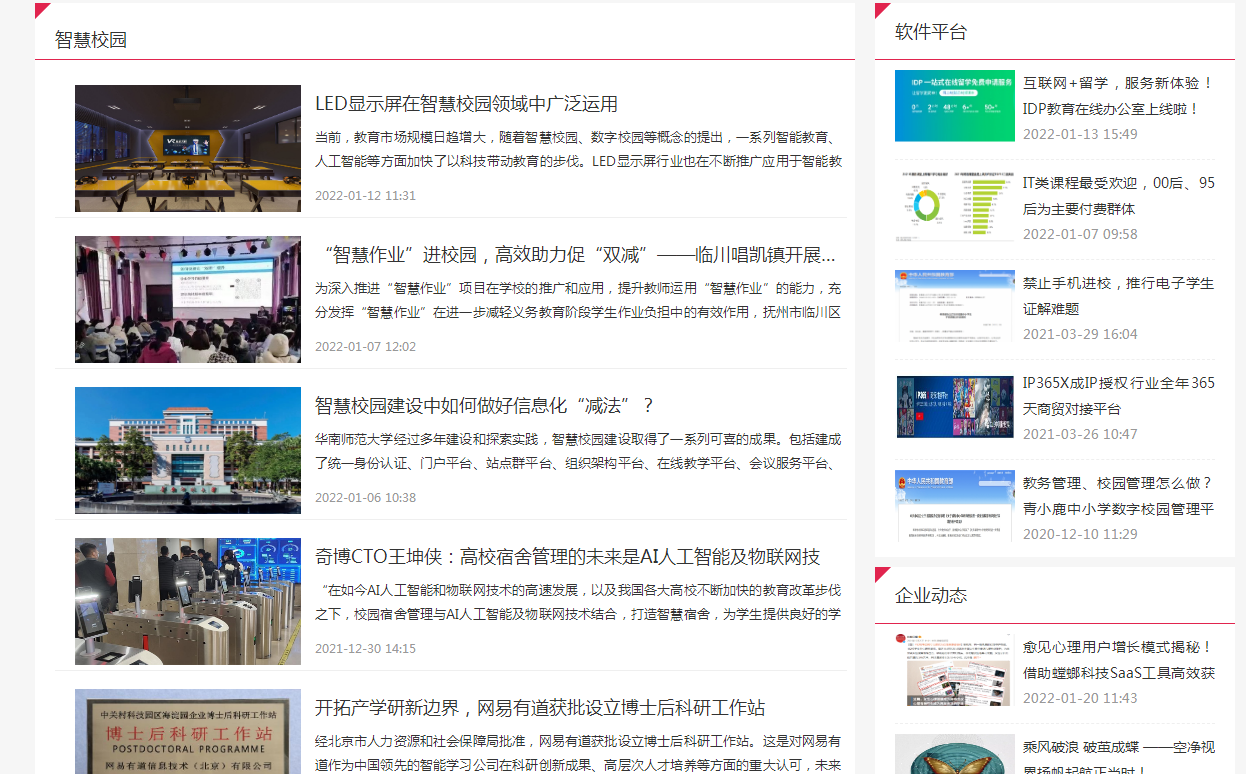This screenshot has width=1246, height=774.
Task: Click the donut chart statistics thumbnail
Action: click(x=954, y=206)
